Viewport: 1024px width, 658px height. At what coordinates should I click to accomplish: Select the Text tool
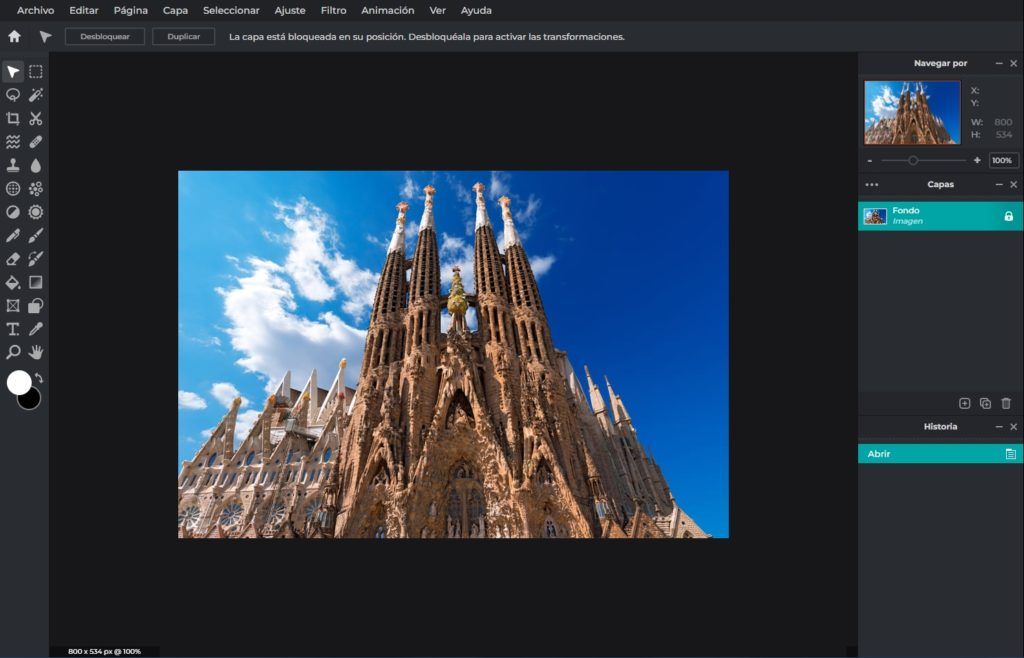(x=13, y=329)
